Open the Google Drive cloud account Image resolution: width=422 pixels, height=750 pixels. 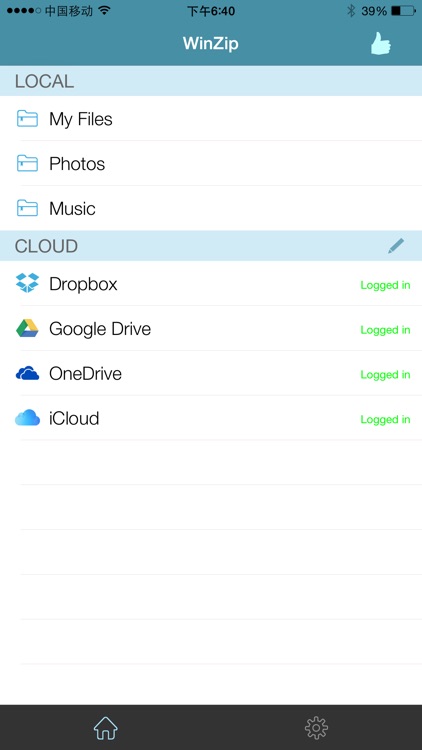pos(211,329)
